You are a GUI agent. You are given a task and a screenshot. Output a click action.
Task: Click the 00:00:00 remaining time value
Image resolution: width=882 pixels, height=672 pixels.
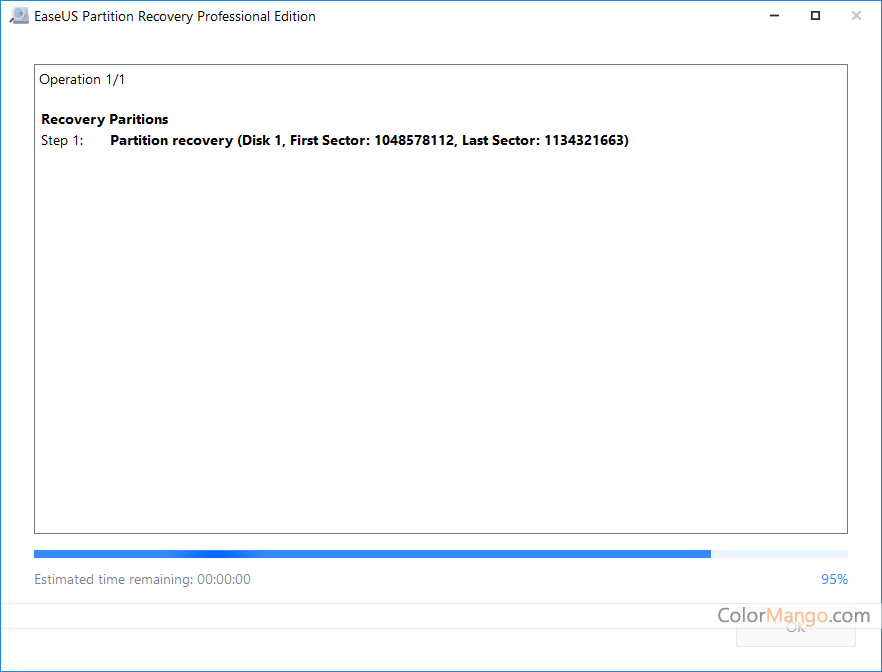[x=223, y=579]
